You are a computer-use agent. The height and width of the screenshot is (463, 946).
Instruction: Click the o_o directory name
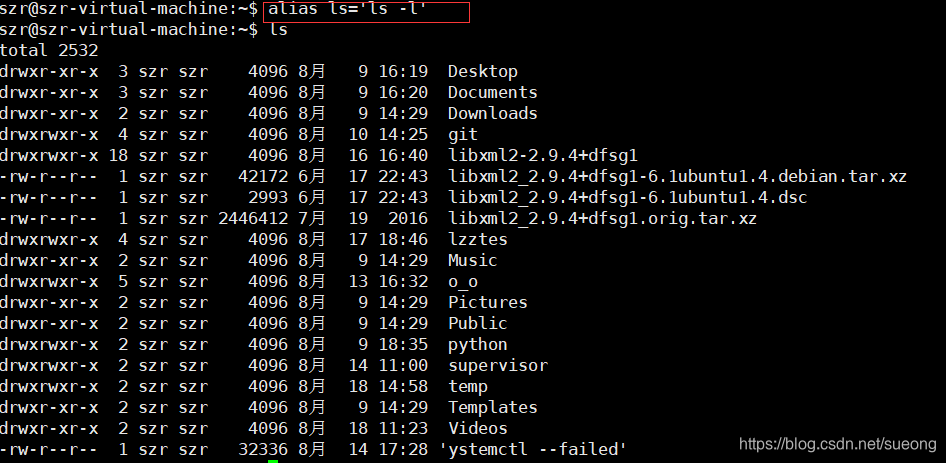pos(463,282)
